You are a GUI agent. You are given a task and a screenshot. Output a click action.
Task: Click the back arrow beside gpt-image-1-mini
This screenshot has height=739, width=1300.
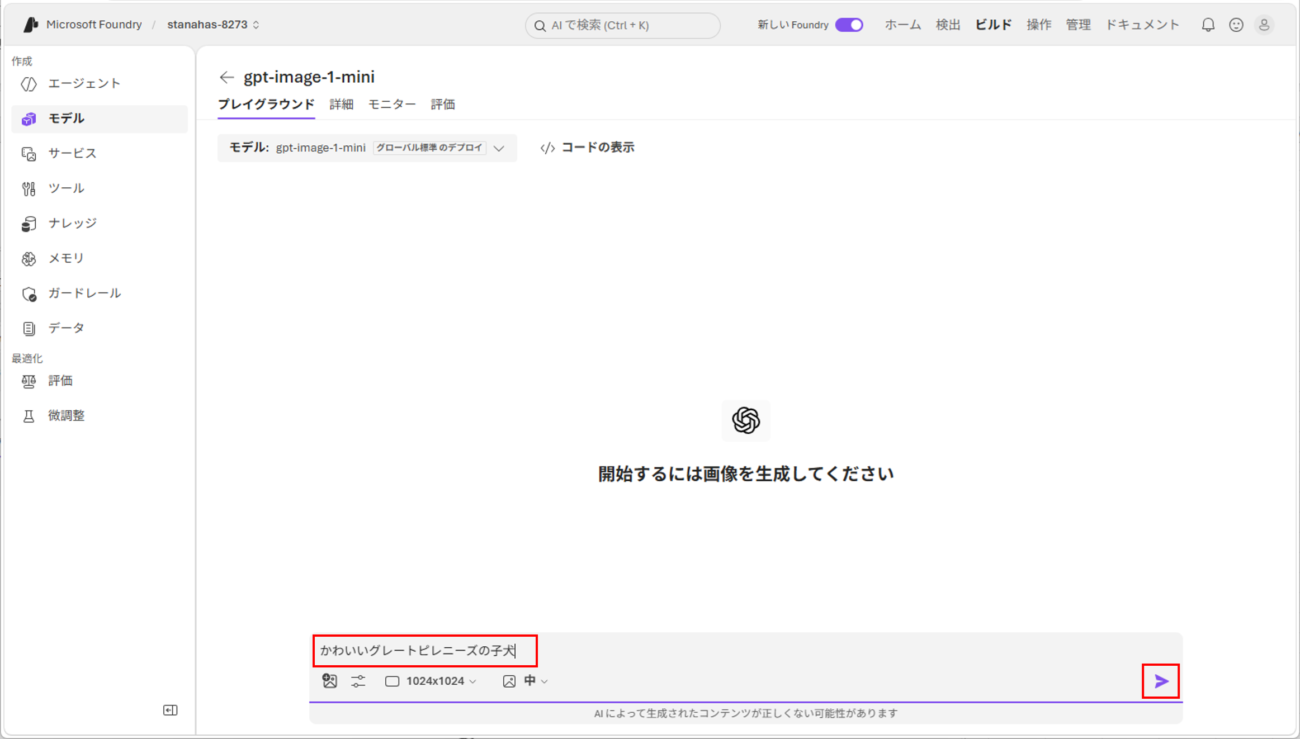click(x=227, y=77)
